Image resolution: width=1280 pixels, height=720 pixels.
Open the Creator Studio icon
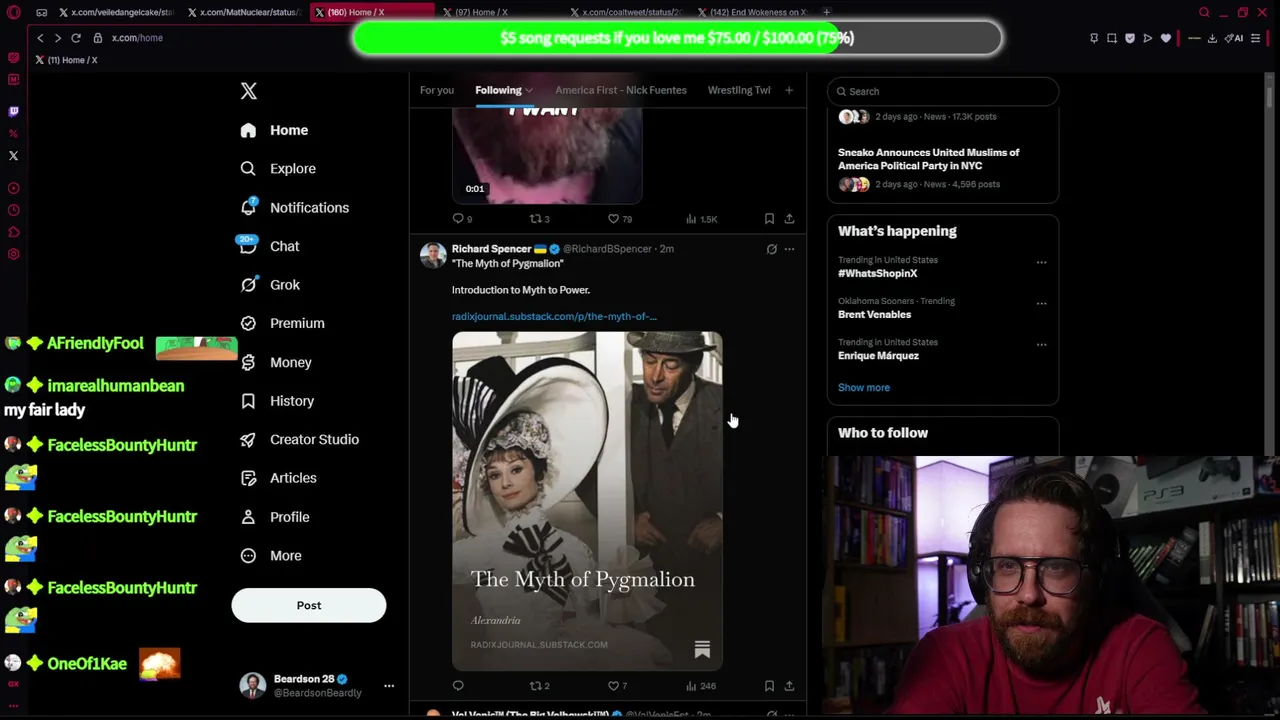pyautogui.click(x=248, y=439)
